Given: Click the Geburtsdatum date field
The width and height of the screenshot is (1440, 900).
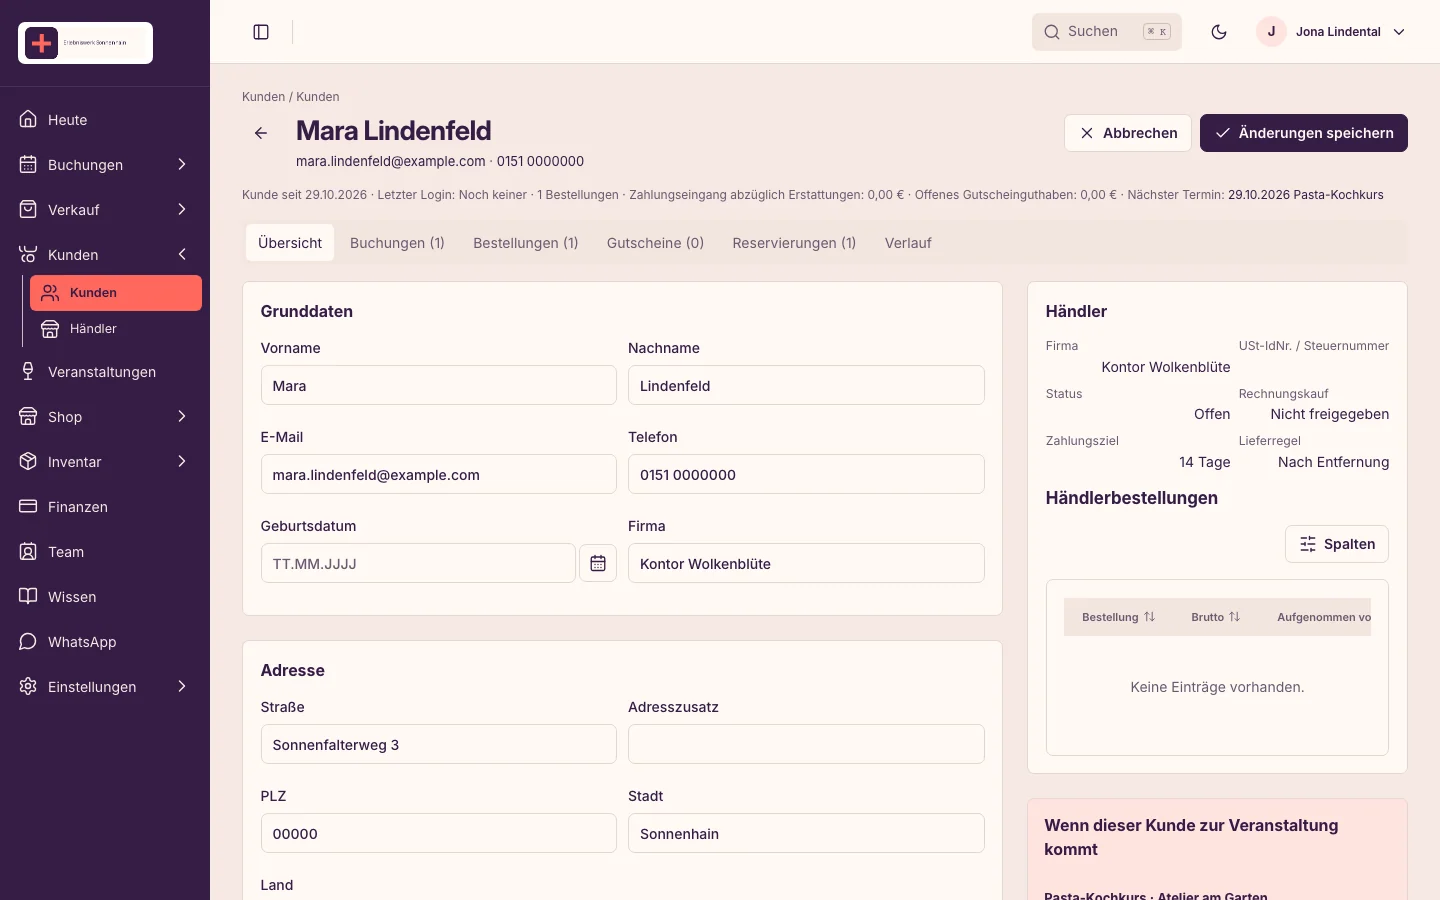Looking at the screenshot, I should [418, 563].
